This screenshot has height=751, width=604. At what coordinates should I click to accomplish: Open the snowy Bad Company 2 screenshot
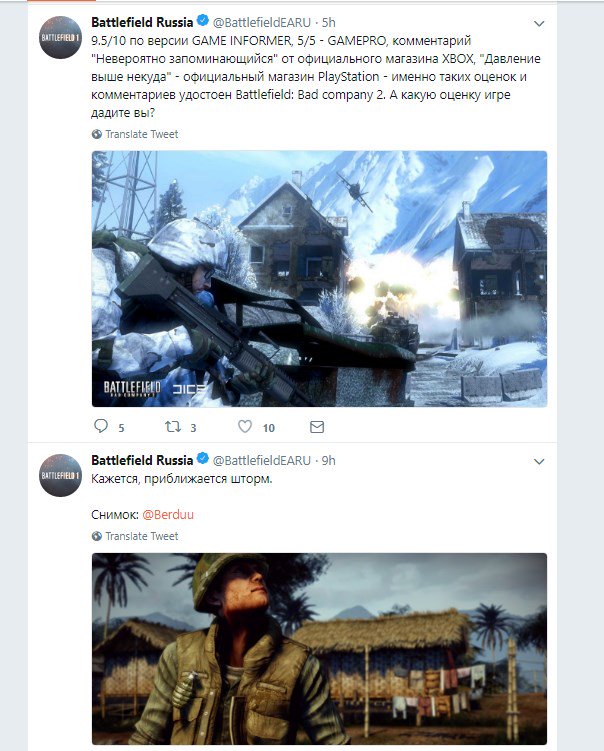pyautogui.click(x=319, y=279)
